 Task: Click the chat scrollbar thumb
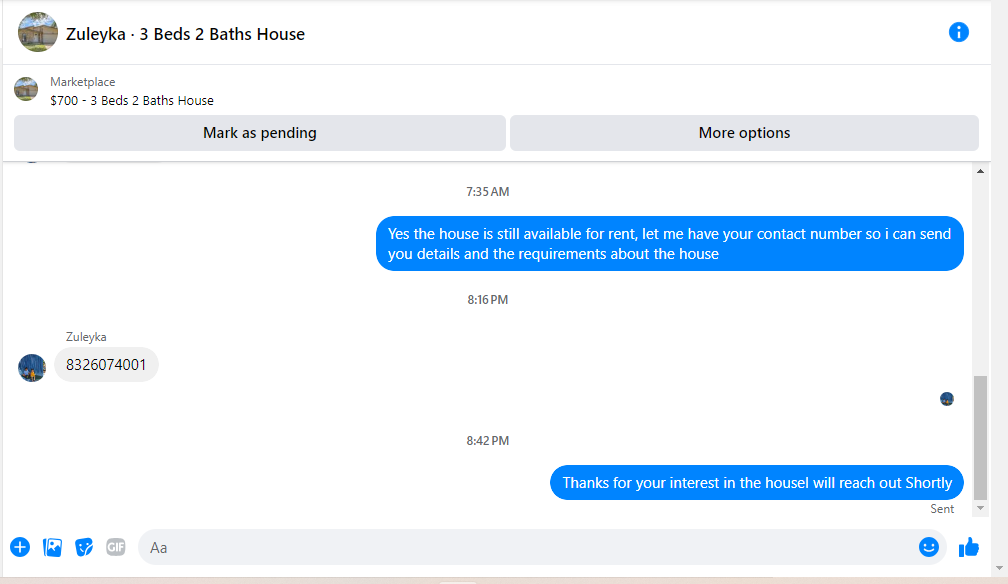[x=980, y=437]
